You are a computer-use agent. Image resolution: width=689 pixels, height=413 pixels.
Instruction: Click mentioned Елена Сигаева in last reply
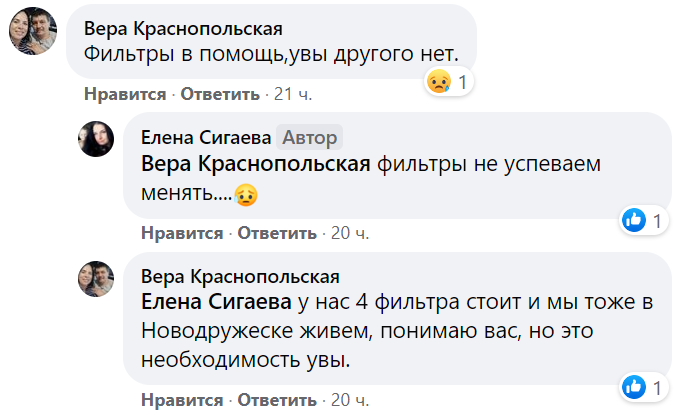(215, 302)
